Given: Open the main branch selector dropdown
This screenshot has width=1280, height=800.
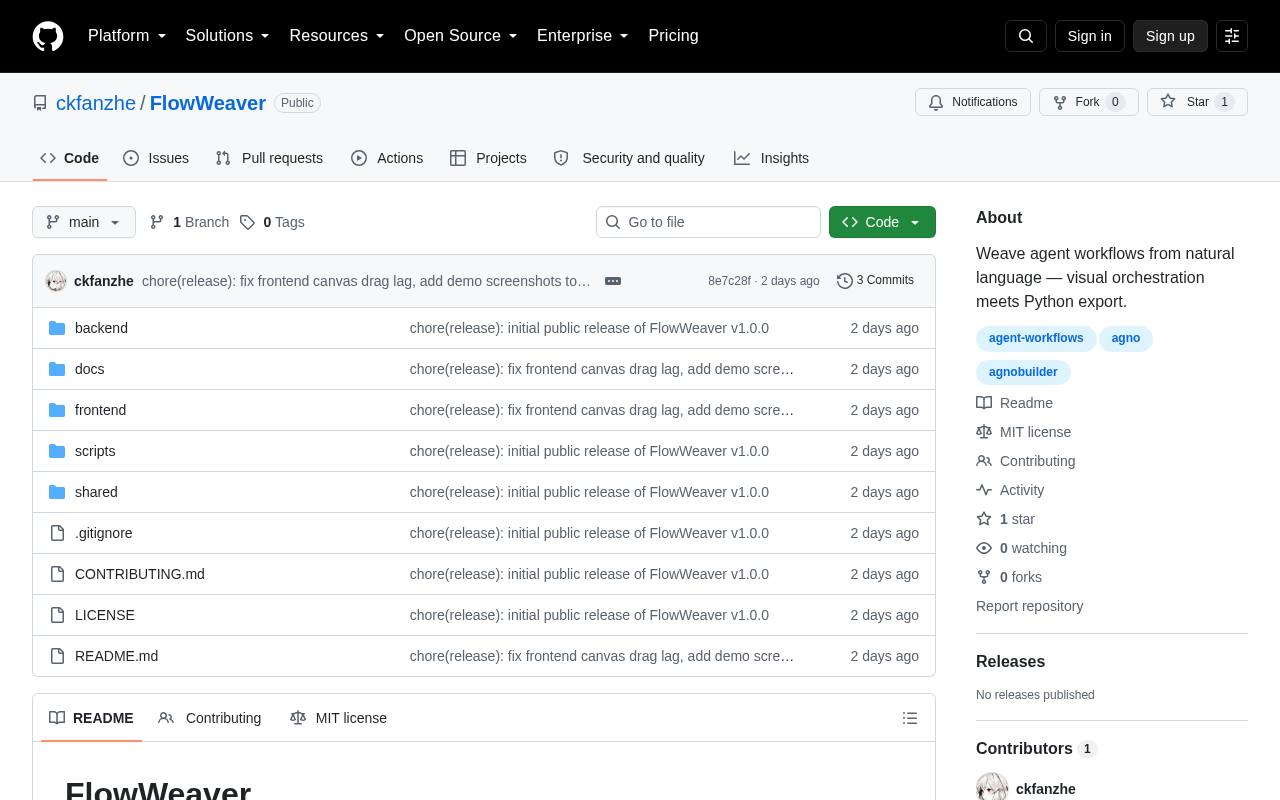Looking at the screenshot, I should coord(84,222).
